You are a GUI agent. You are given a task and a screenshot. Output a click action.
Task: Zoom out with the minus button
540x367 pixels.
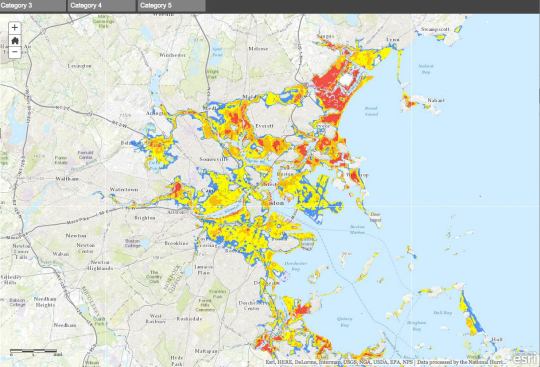[14, 52]
